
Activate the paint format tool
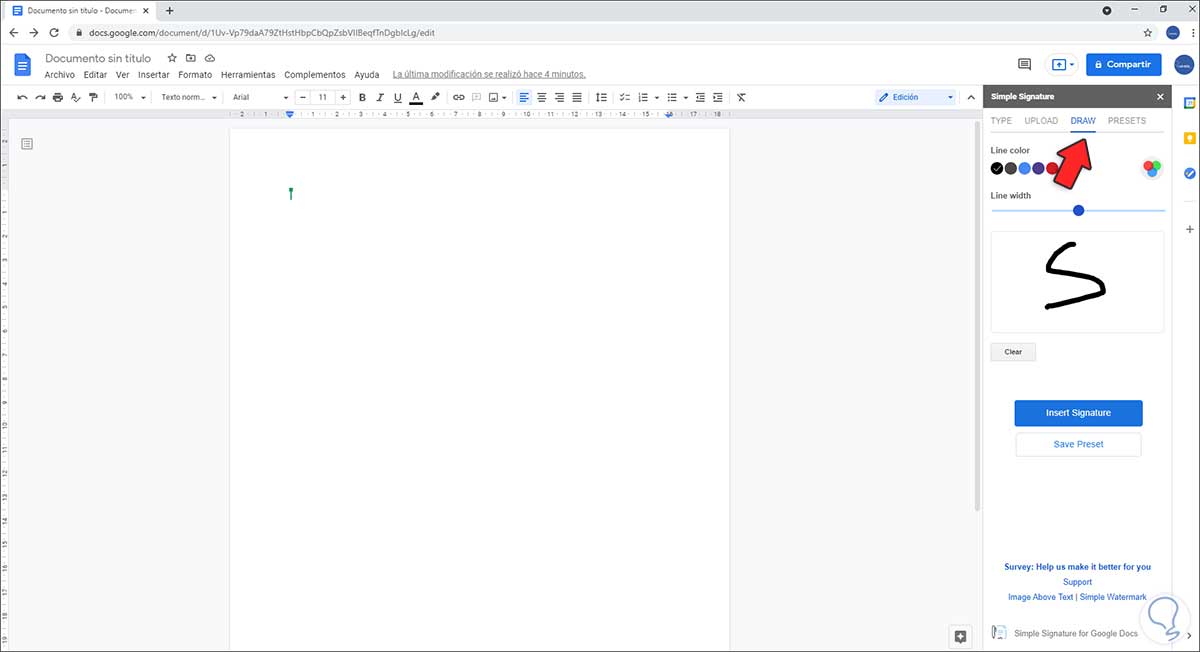94,97
